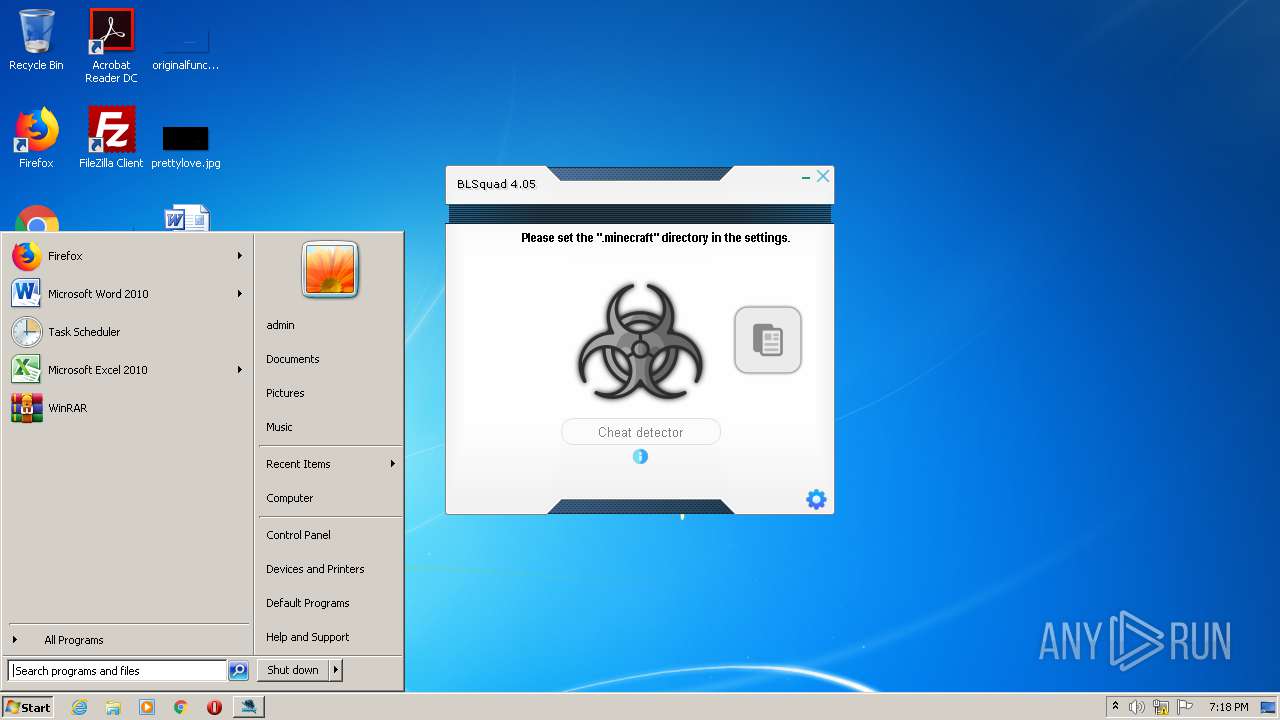The image size is (1280, 720).
Task: Minimize the BLSquad window
Action: (805, 177)
